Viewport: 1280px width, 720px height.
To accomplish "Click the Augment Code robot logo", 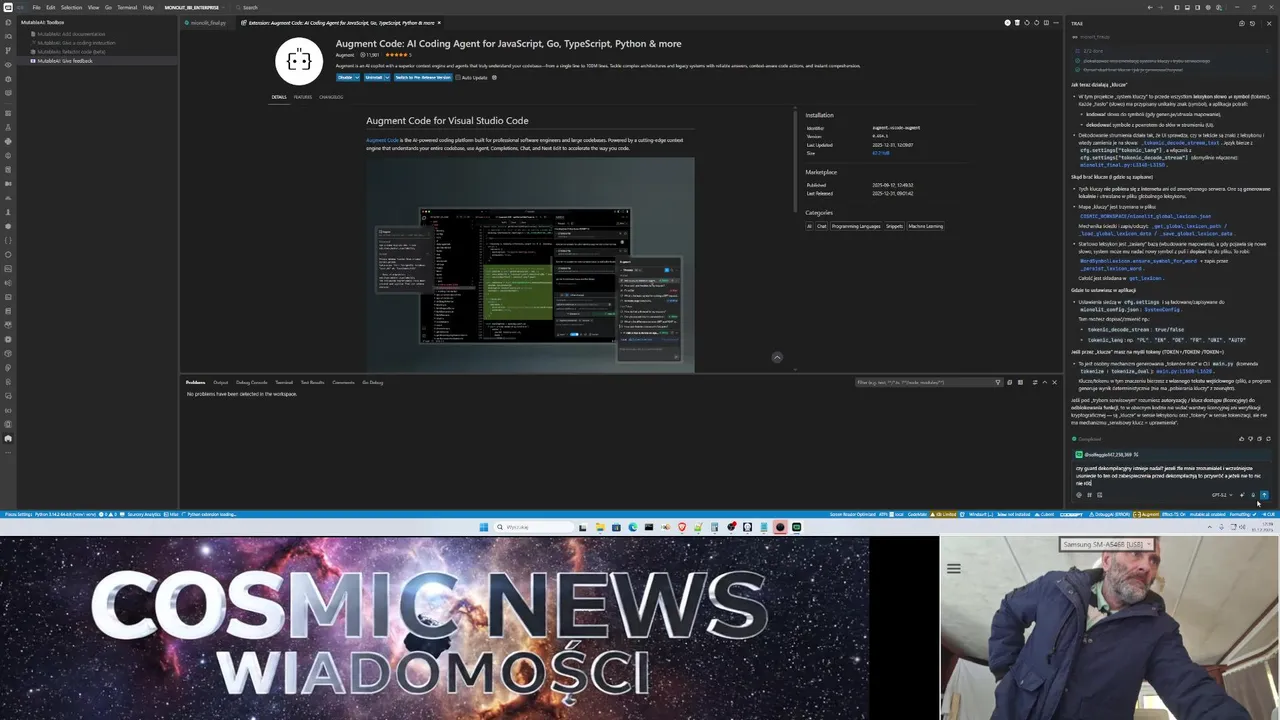I will (299, 61).
